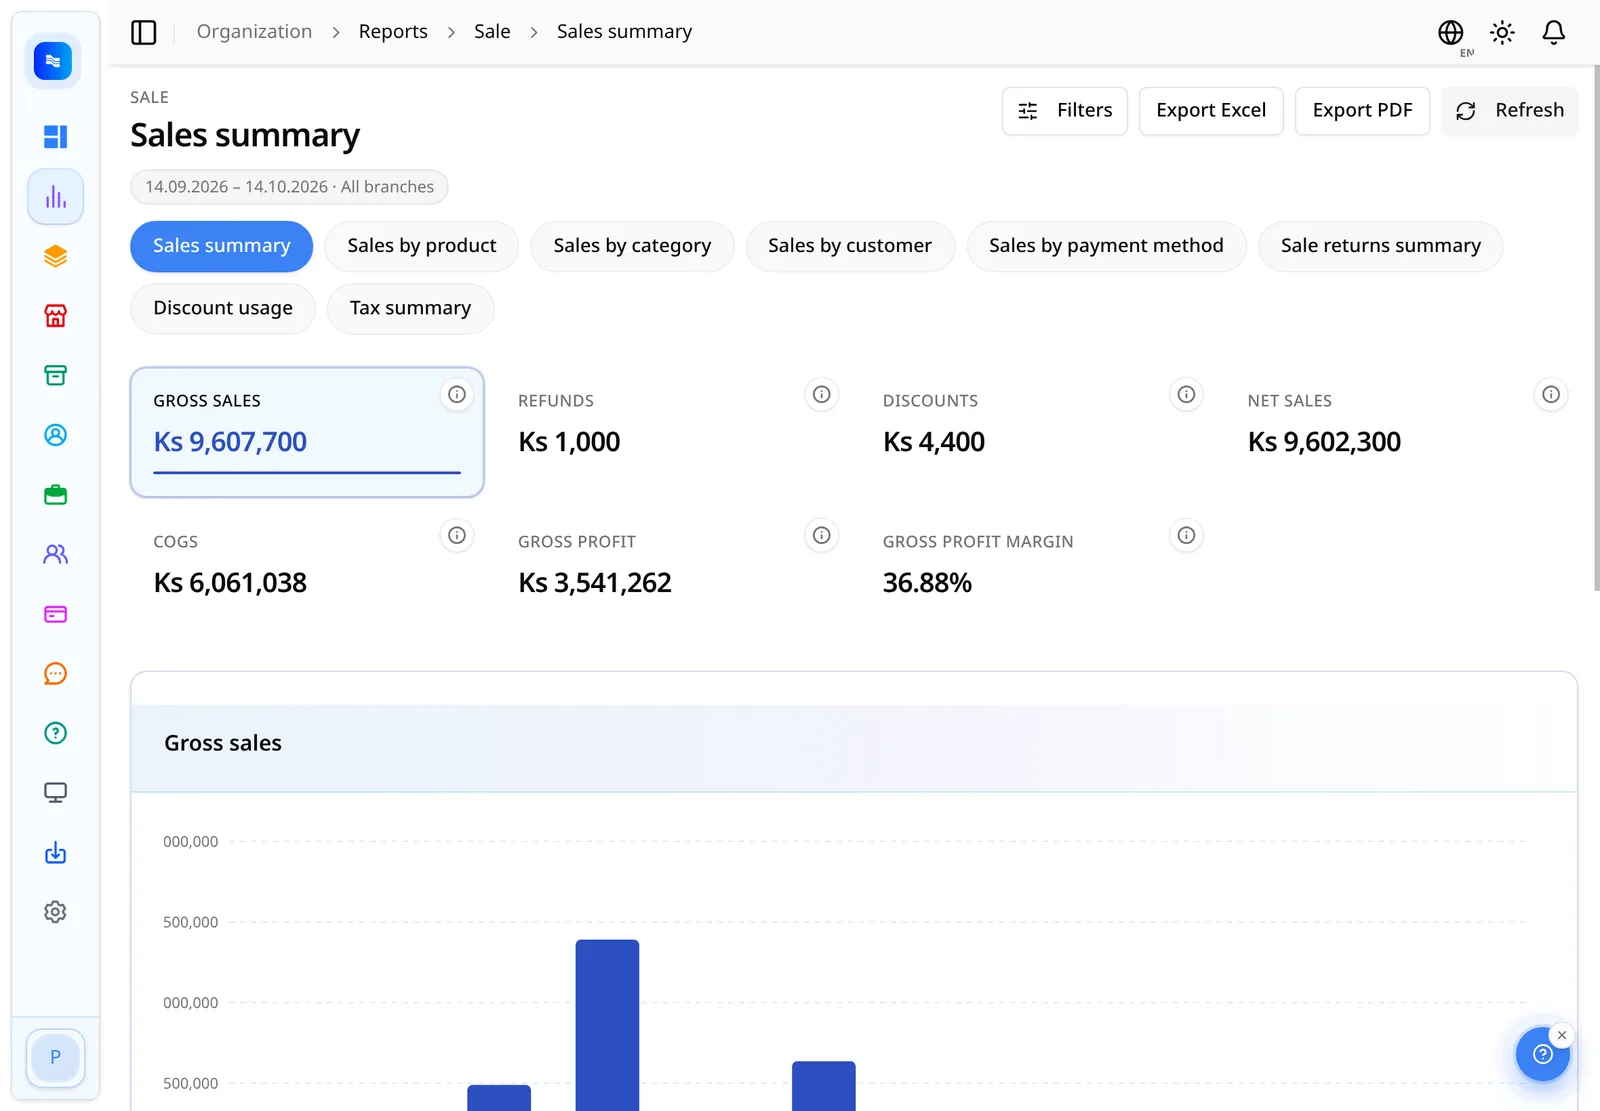
Task: Open the monitor screen sidebar icon
Action: pyautogui.click(x=56, y=793)
